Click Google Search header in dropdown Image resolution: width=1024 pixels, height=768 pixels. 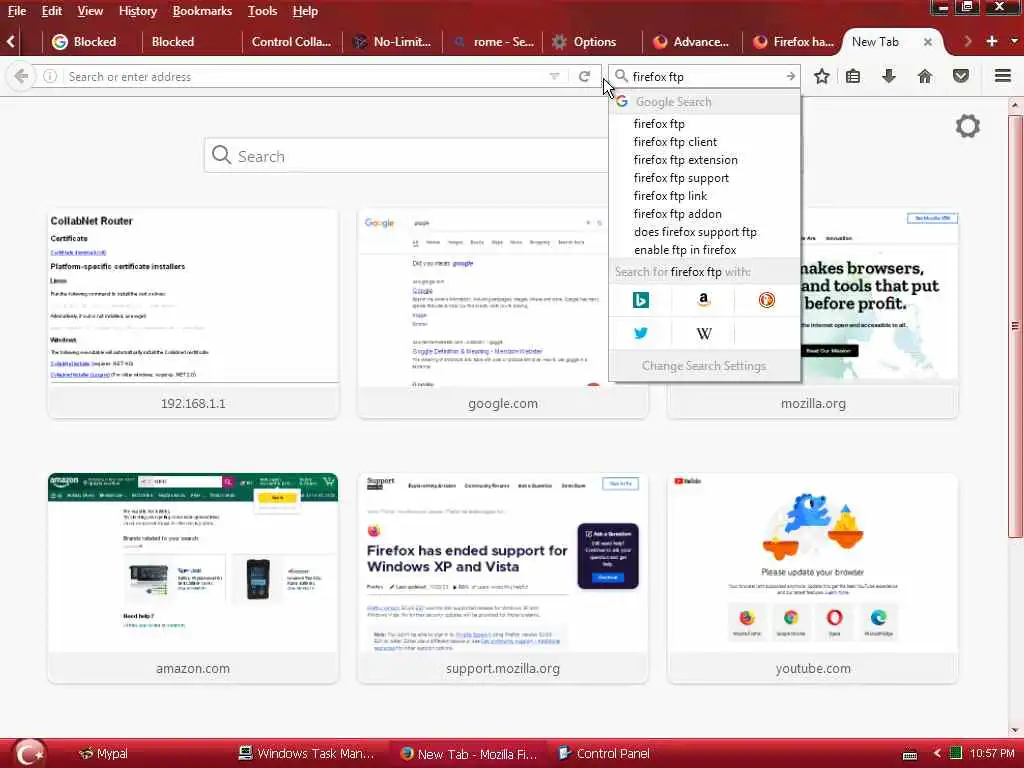704,102
